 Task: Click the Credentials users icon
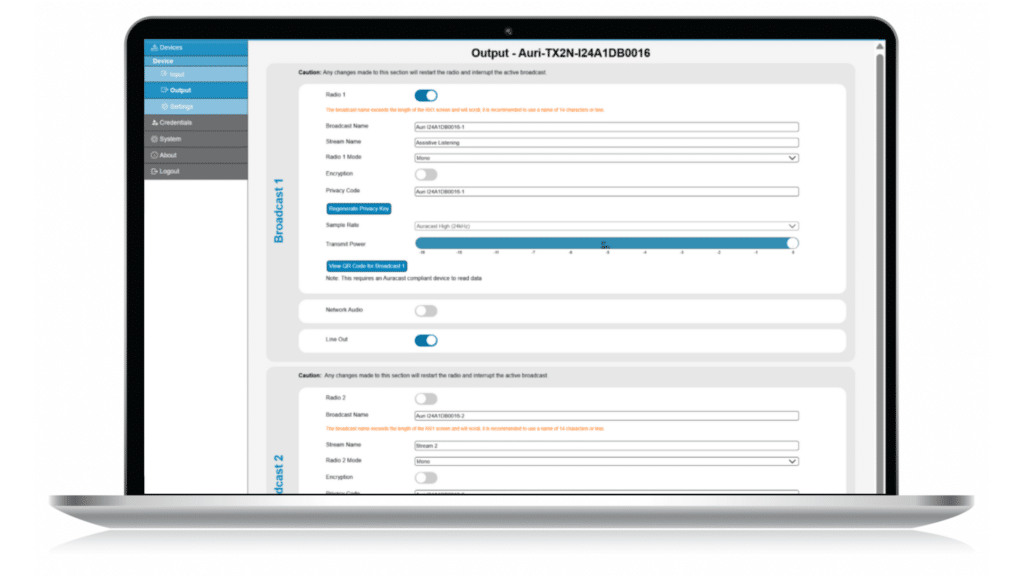(154, 123)
